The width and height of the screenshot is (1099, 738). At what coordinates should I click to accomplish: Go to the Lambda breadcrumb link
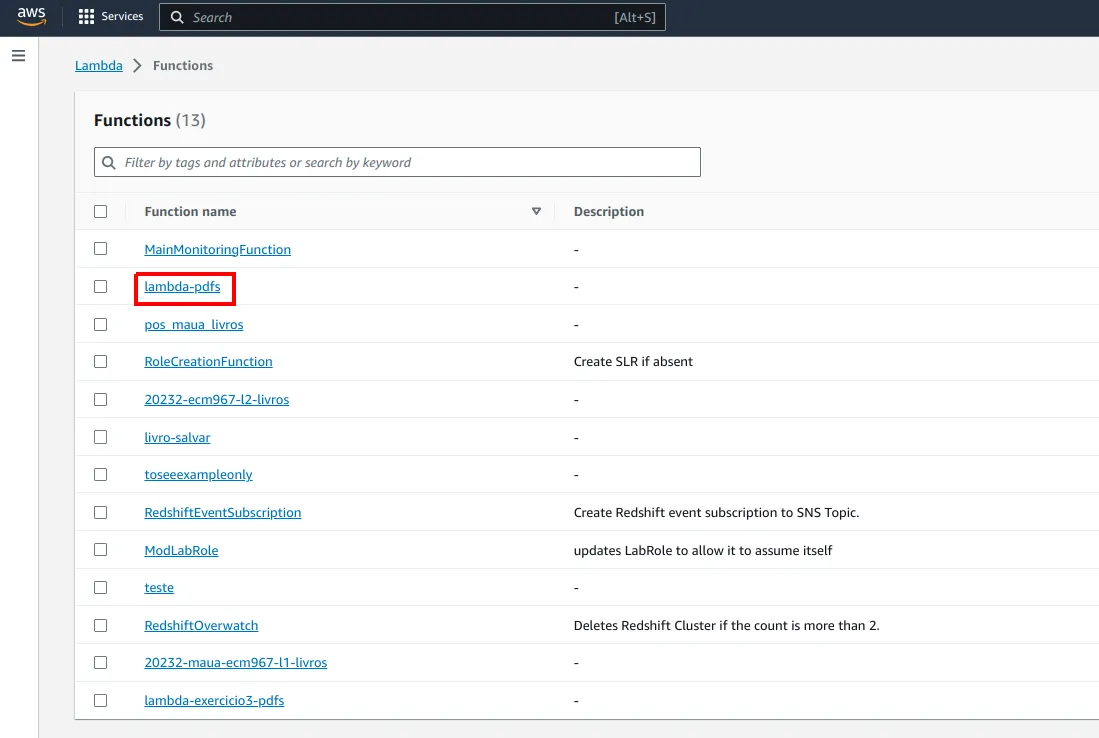[x=99, y=65]
